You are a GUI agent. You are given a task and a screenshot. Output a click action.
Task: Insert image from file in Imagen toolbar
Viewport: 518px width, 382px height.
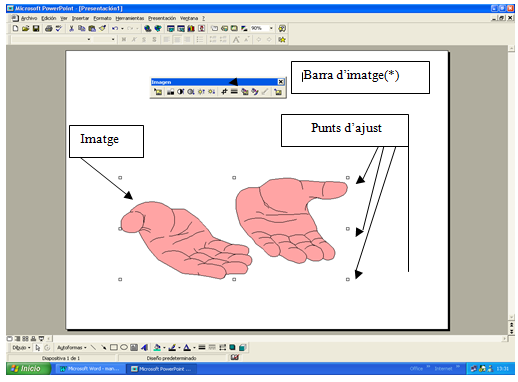[x=158, y=92]
